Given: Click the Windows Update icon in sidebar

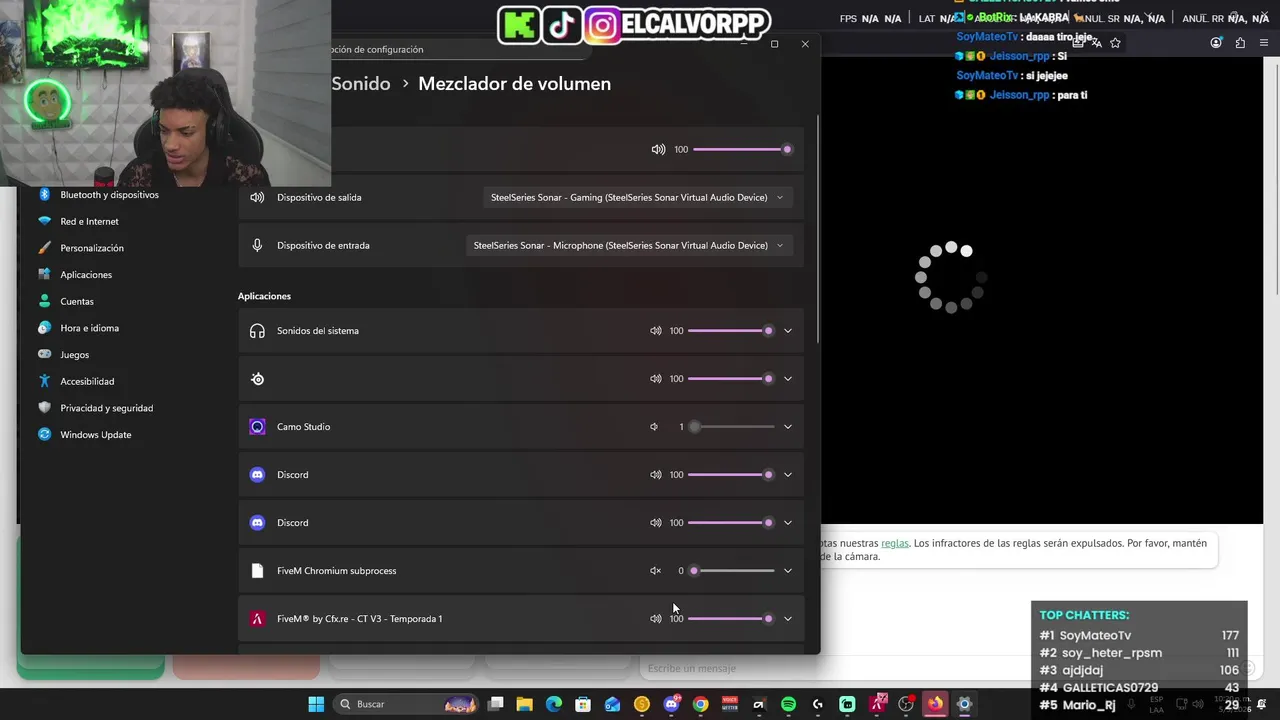Looking at the screenshot, I should [x=44, y=435].
